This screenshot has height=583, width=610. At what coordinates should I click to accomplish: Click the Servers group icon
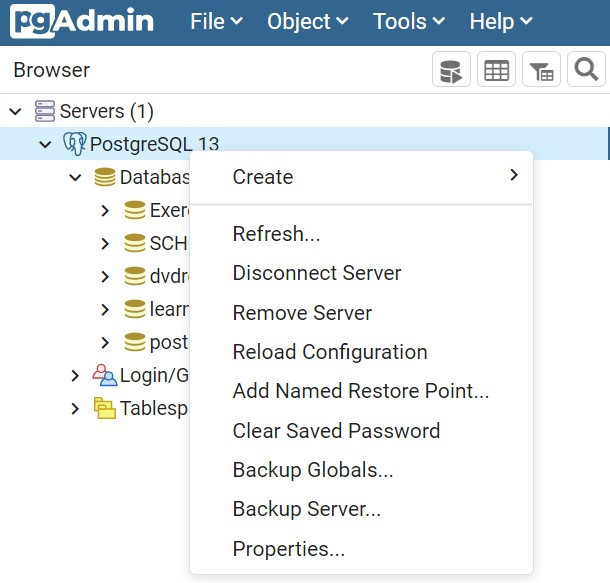[x=45, y=111]
